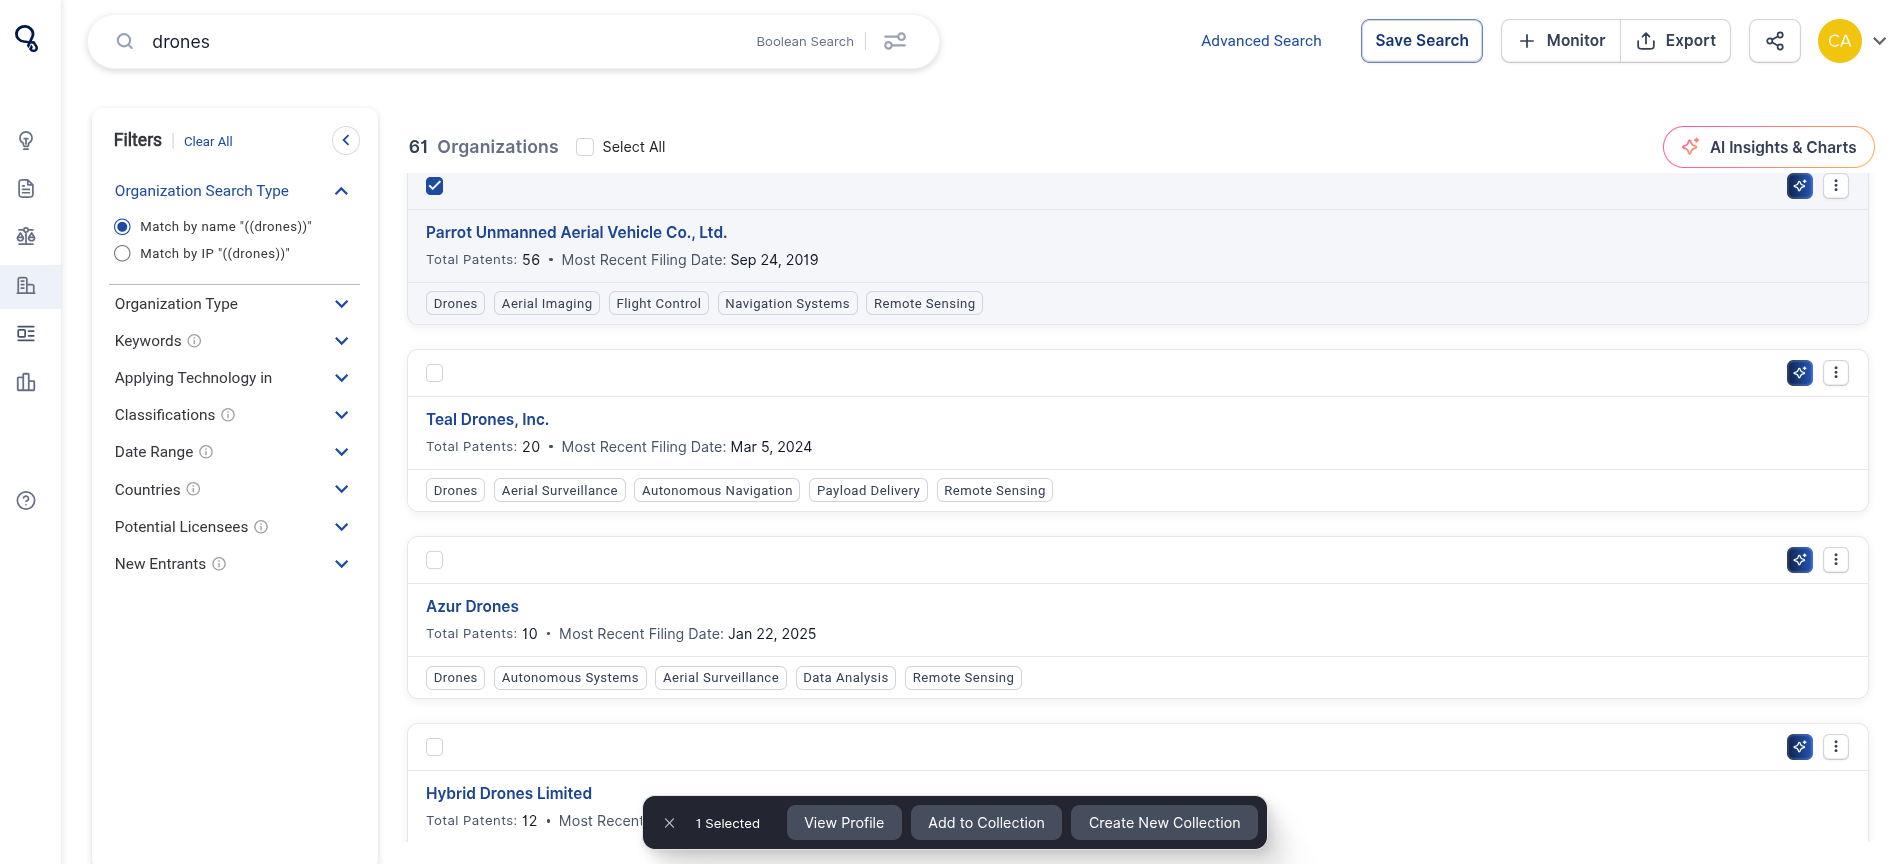Collapse the Organization Search Type section
The height and width of the screenshot is (864, 1893).
[341, 191]
